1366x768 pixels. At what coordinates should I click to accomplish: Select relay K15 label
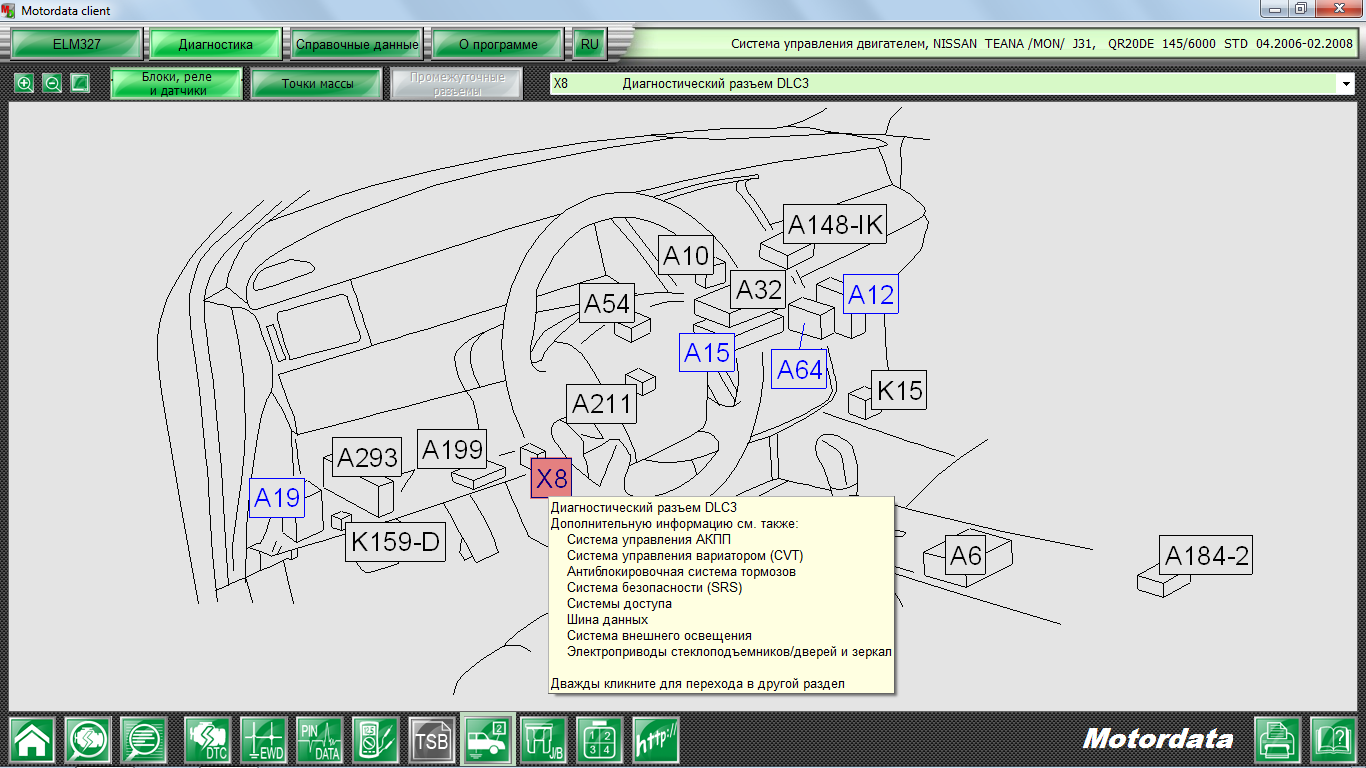pyautogui.click(x=898, y=389)
